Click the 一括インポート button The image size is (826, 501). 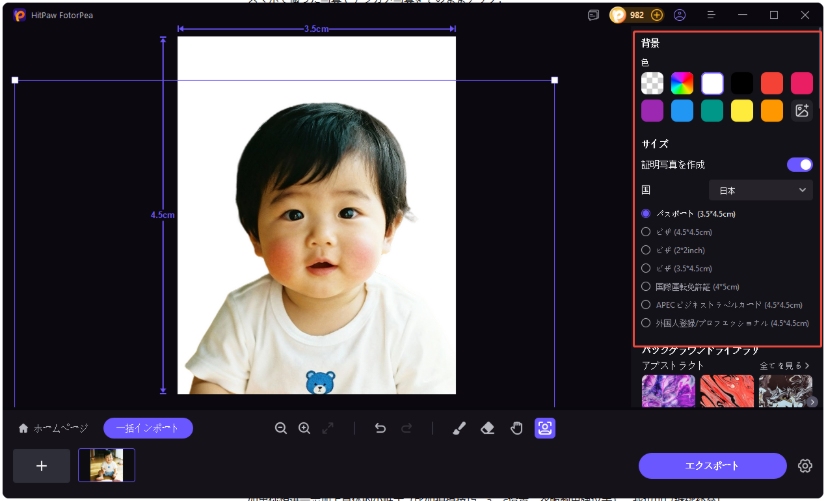coord(148,428)
